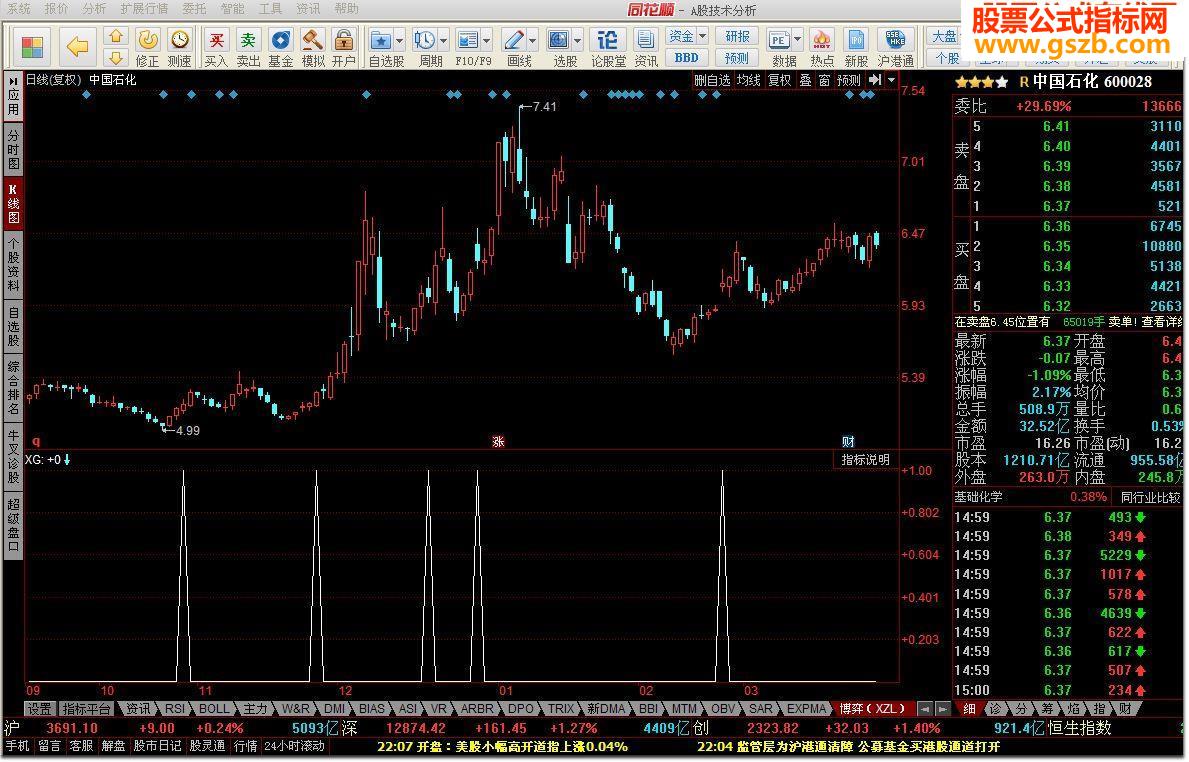Open the 基金 fund icon
This screenshot has height=762, width=1189.
[281, 47]
